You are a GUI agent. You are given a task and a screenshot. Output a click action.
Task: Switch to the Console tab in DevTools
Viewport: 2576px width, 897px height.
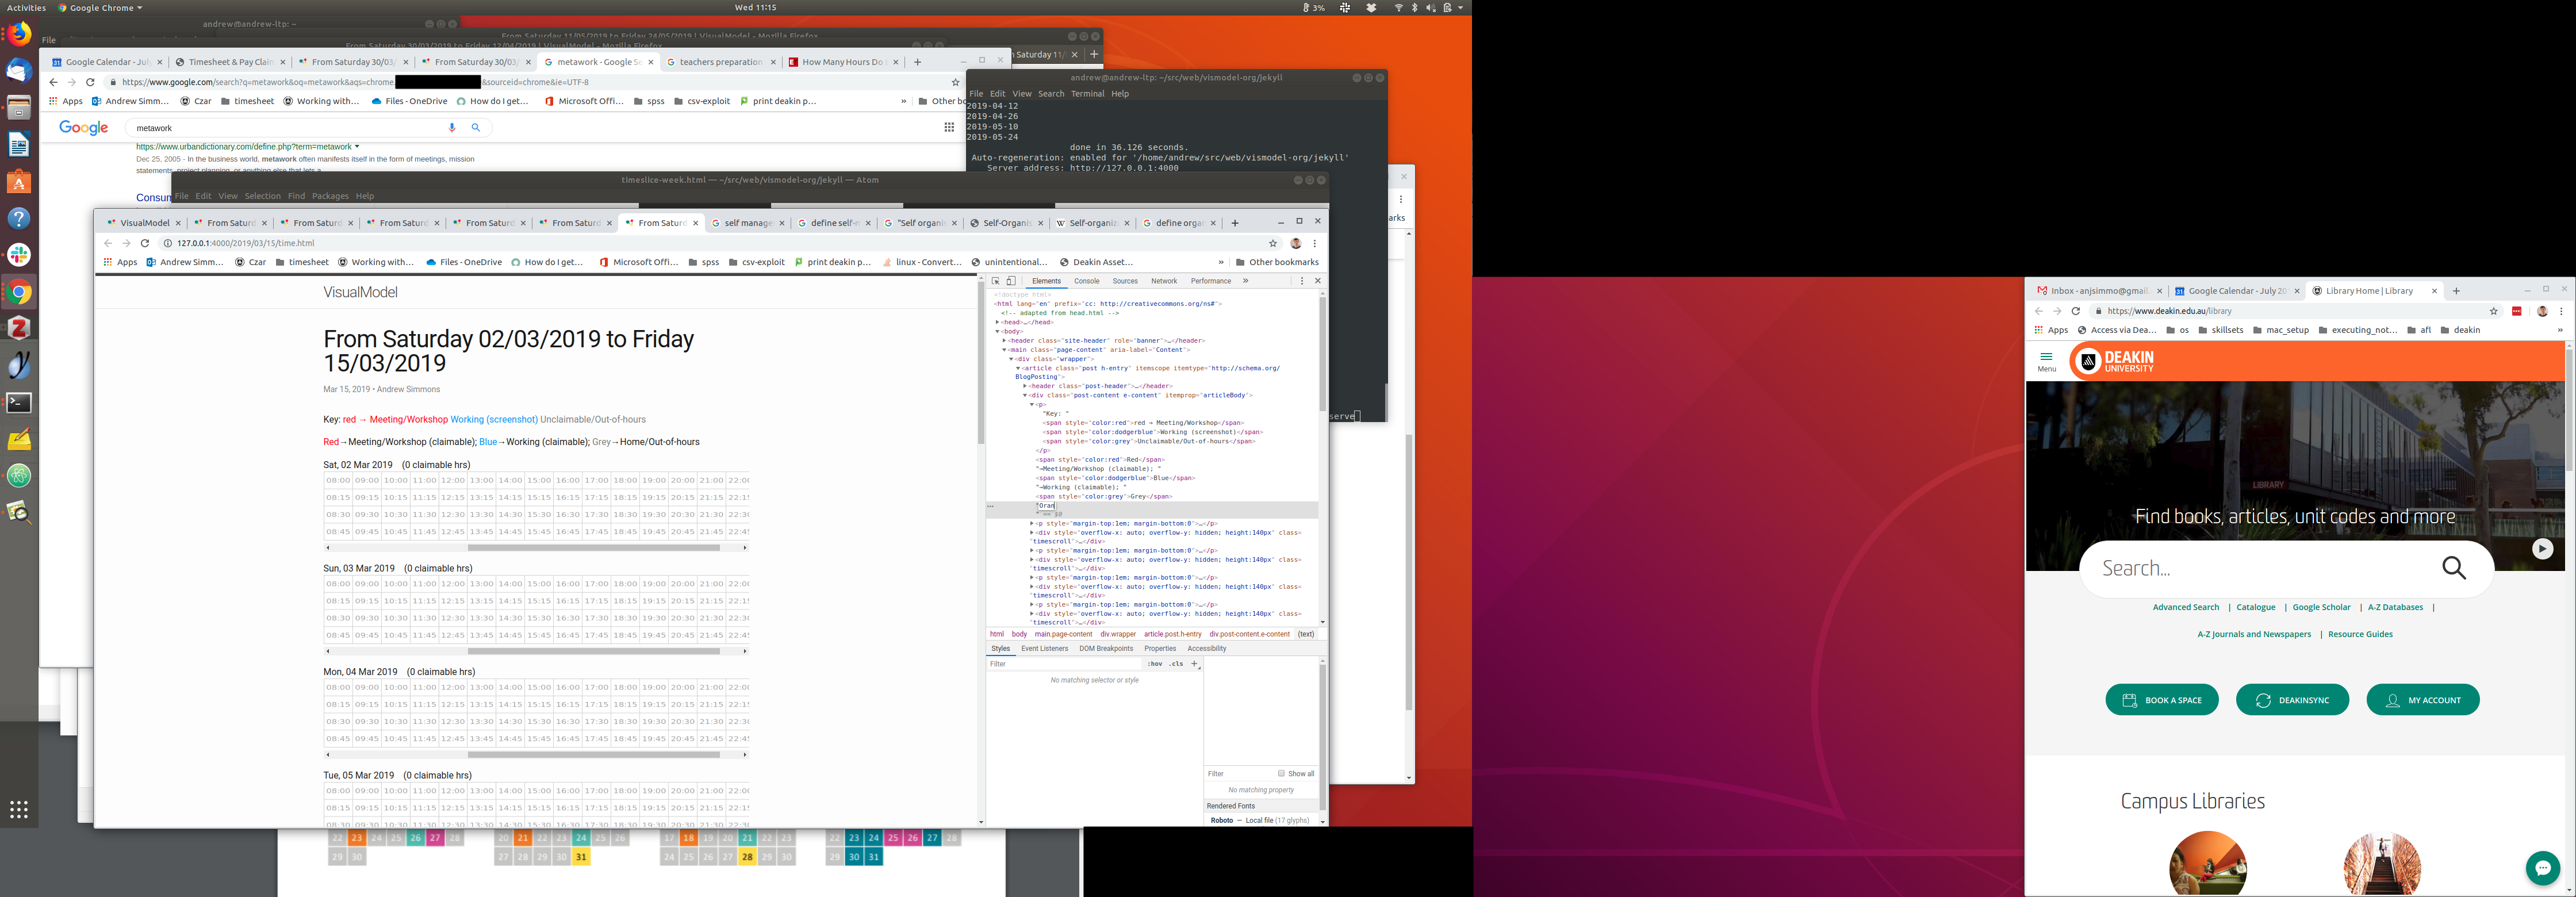[x=1086, y=281]
